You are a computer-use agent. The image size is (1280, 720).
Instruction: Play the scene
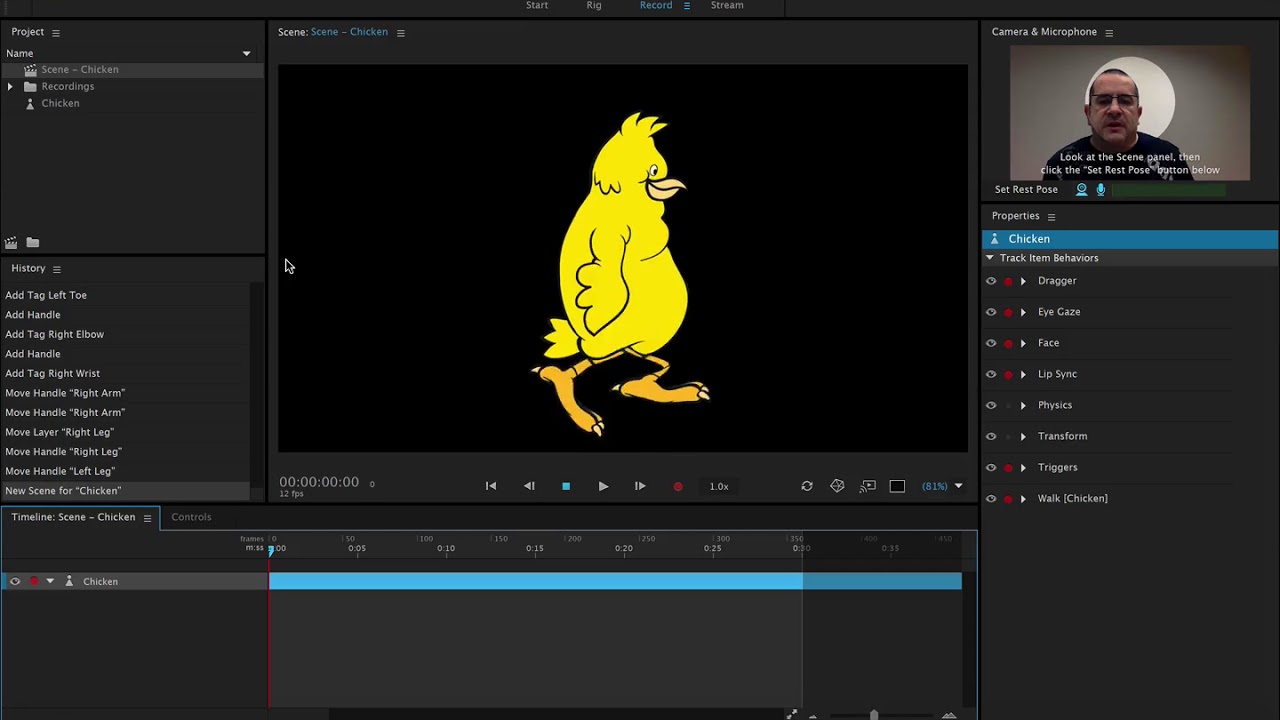point(603,486)
